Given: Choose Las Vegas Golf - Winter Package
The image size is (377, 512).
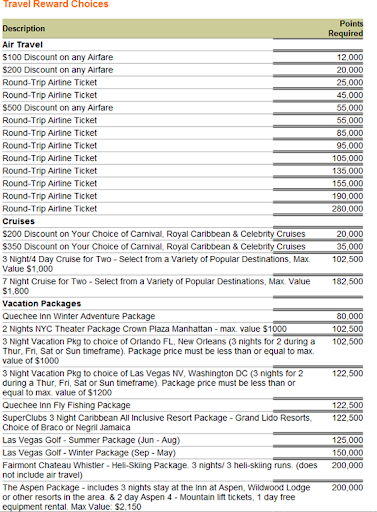Looking at the screenshot, I should point(89,453).
